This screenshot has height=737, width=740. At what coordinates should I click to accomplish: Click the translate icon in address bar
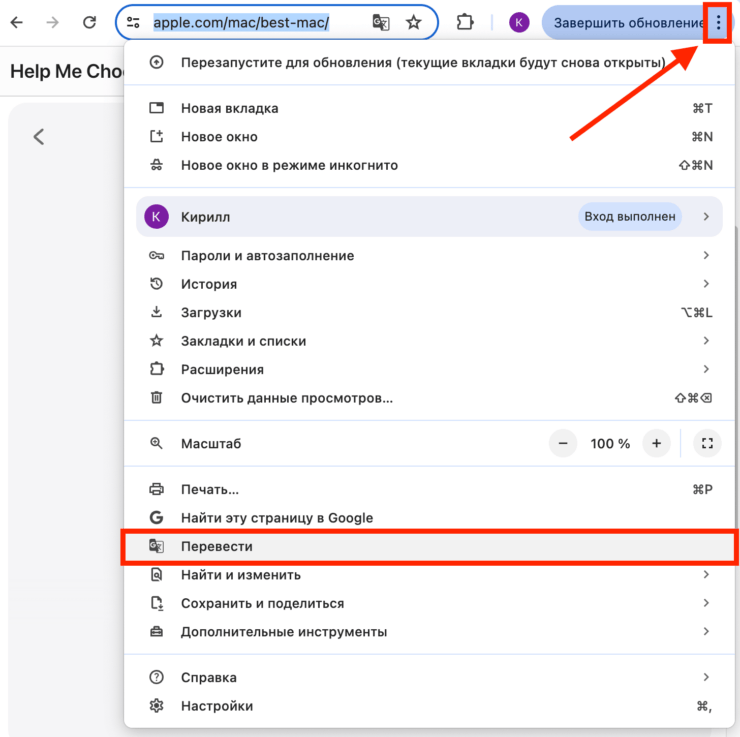point(381,22)
